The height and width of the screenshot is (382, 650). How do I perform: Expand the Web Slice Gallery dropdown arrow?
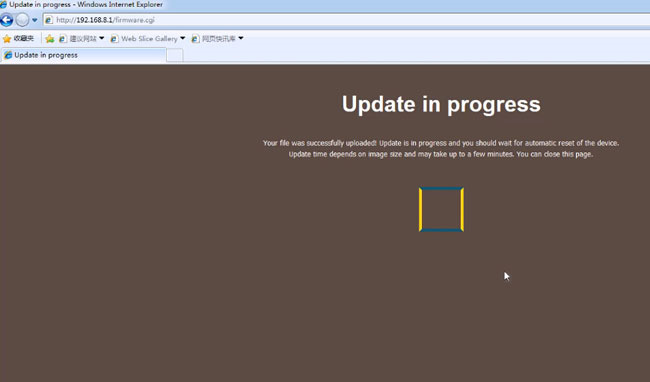183,38
